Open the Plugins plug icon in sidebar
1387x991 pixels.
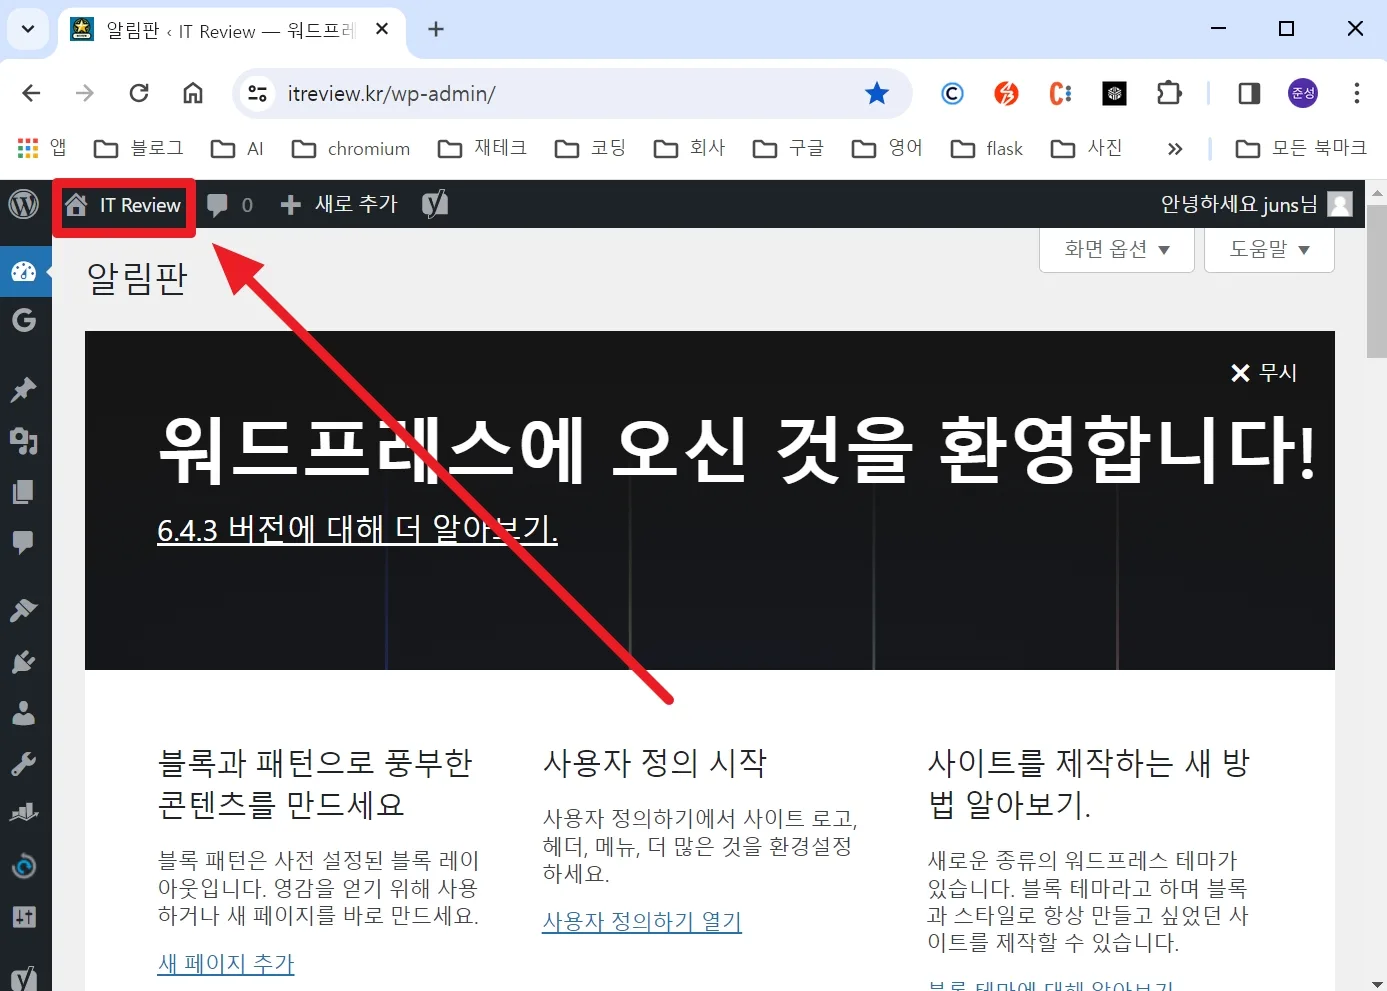pyautogui.click(x=23, y=661)
